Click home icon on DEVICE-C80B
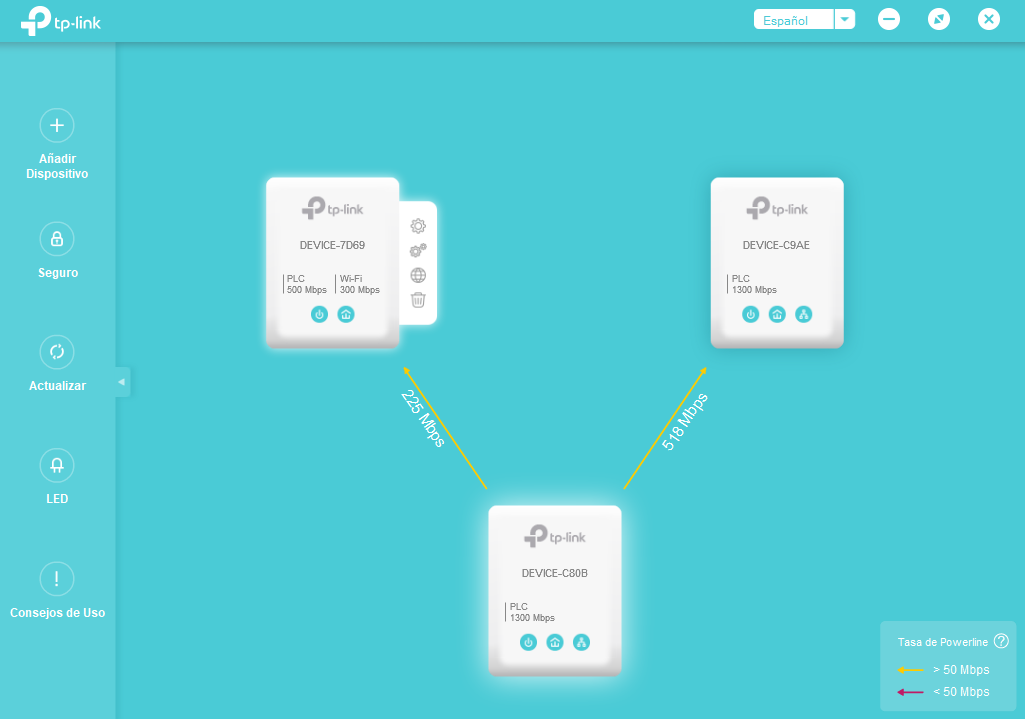The image size is (1025, 719). pyautogui.click(x=555, y=643)
